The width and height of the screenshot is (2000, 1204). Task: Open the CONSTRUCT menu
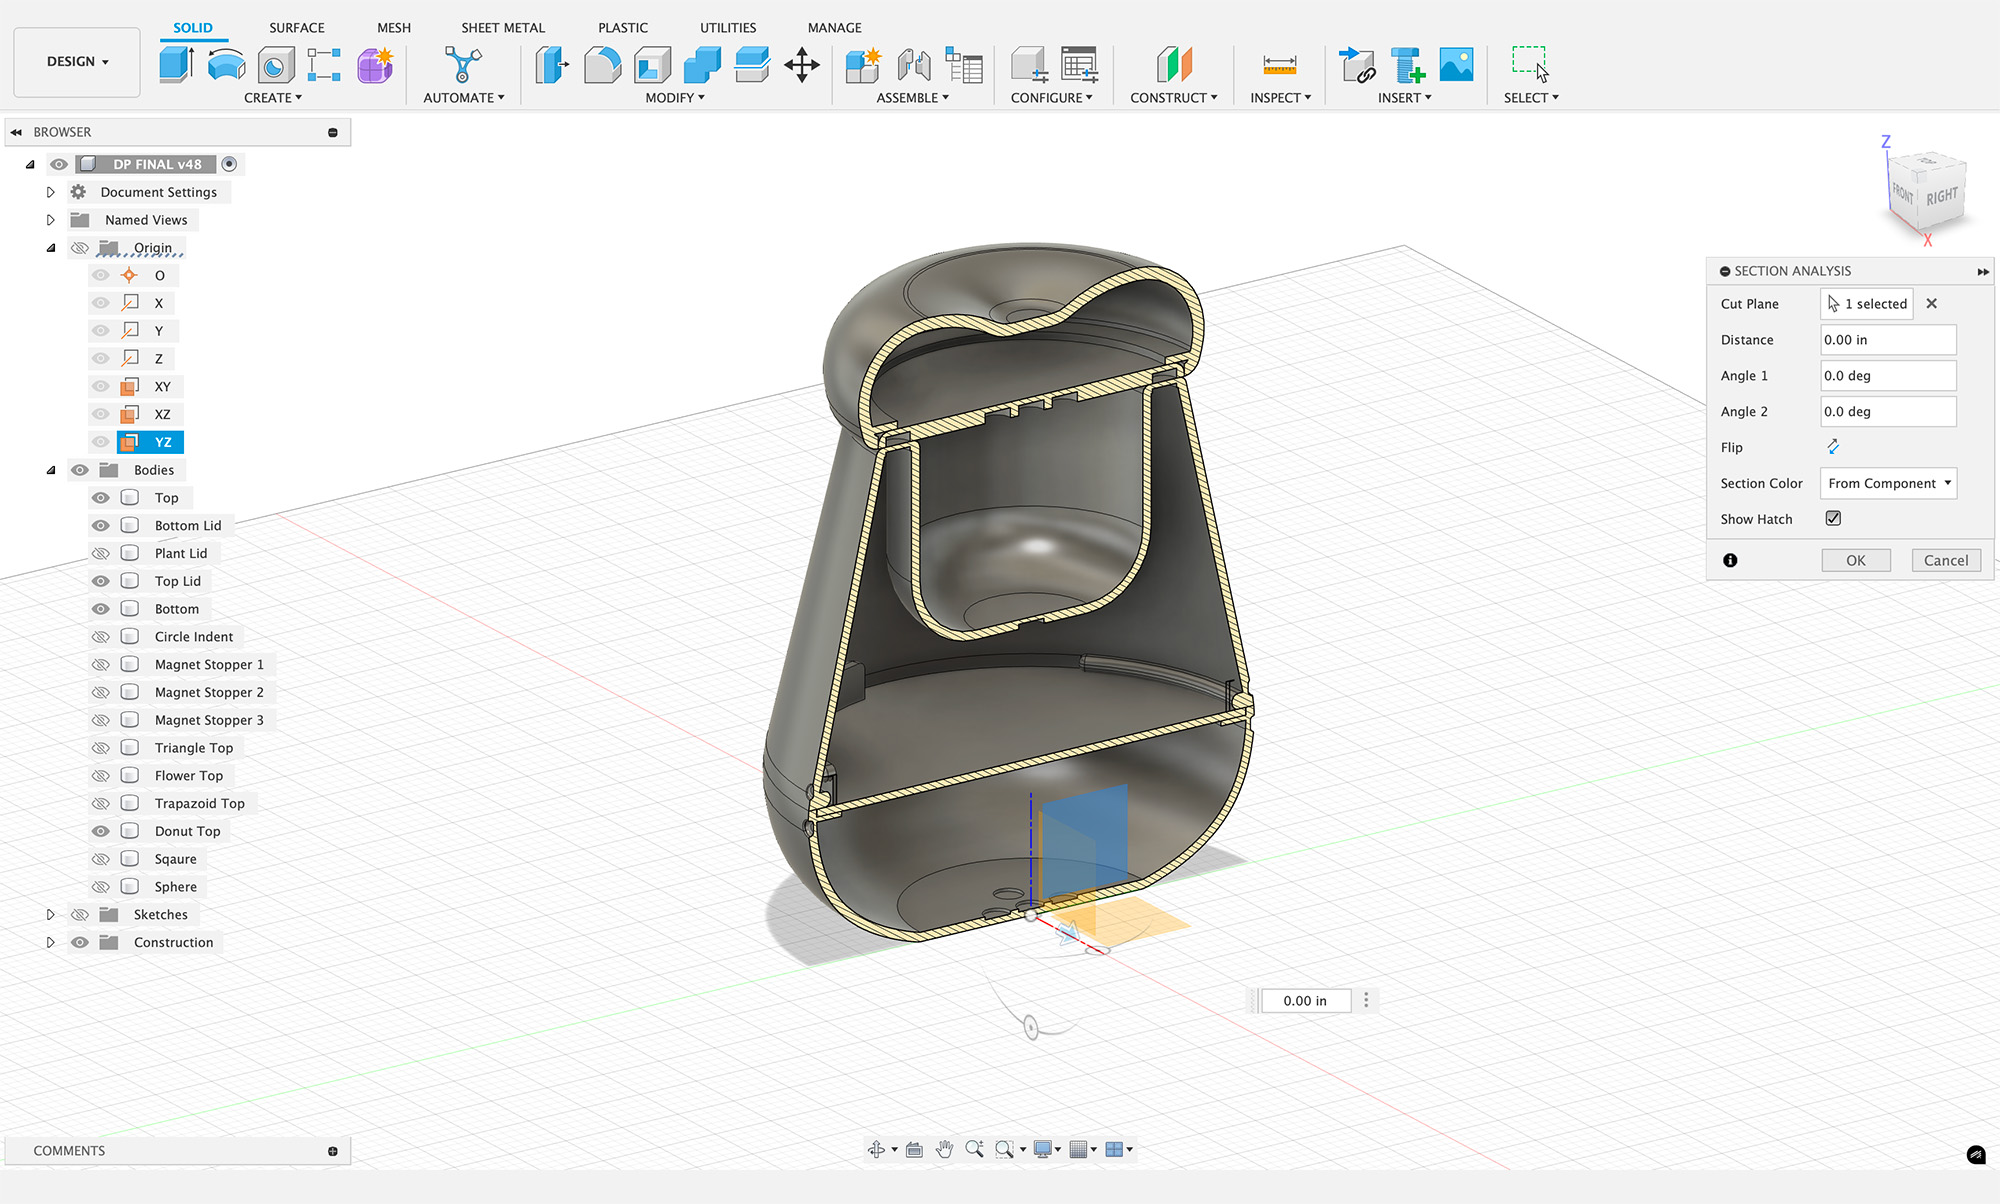1173,98
